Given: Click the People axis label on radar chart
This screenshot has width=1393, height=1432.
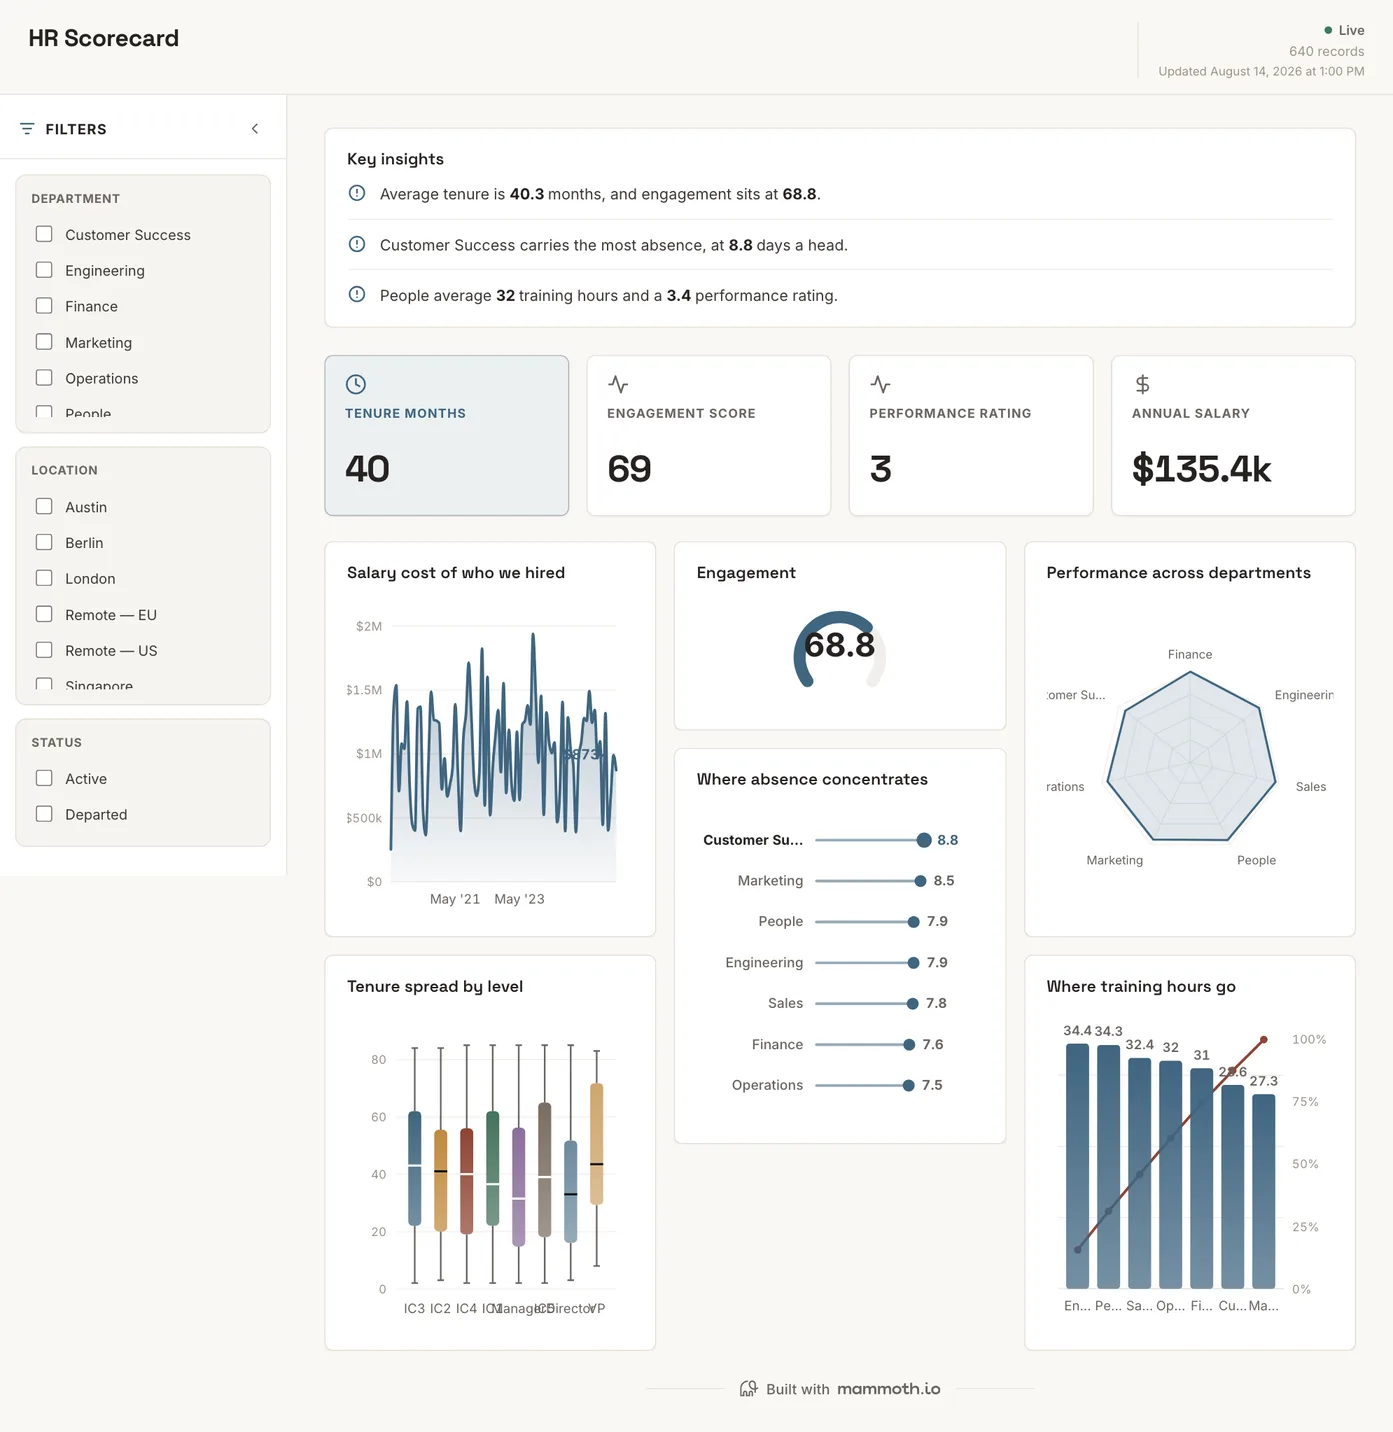Looking at the screenshot, I should [x=1256, y=860].
